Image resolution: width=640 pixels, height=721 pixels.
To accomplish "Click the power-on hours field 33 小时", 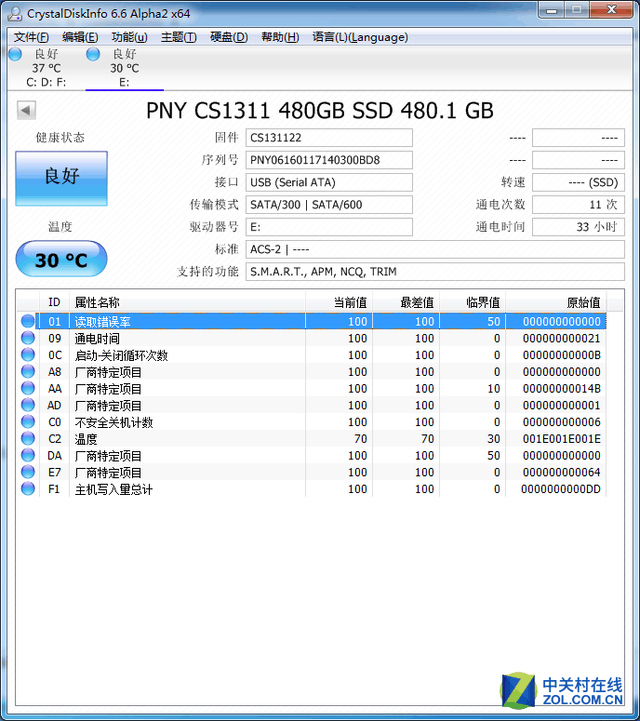I will click(578, 227).
